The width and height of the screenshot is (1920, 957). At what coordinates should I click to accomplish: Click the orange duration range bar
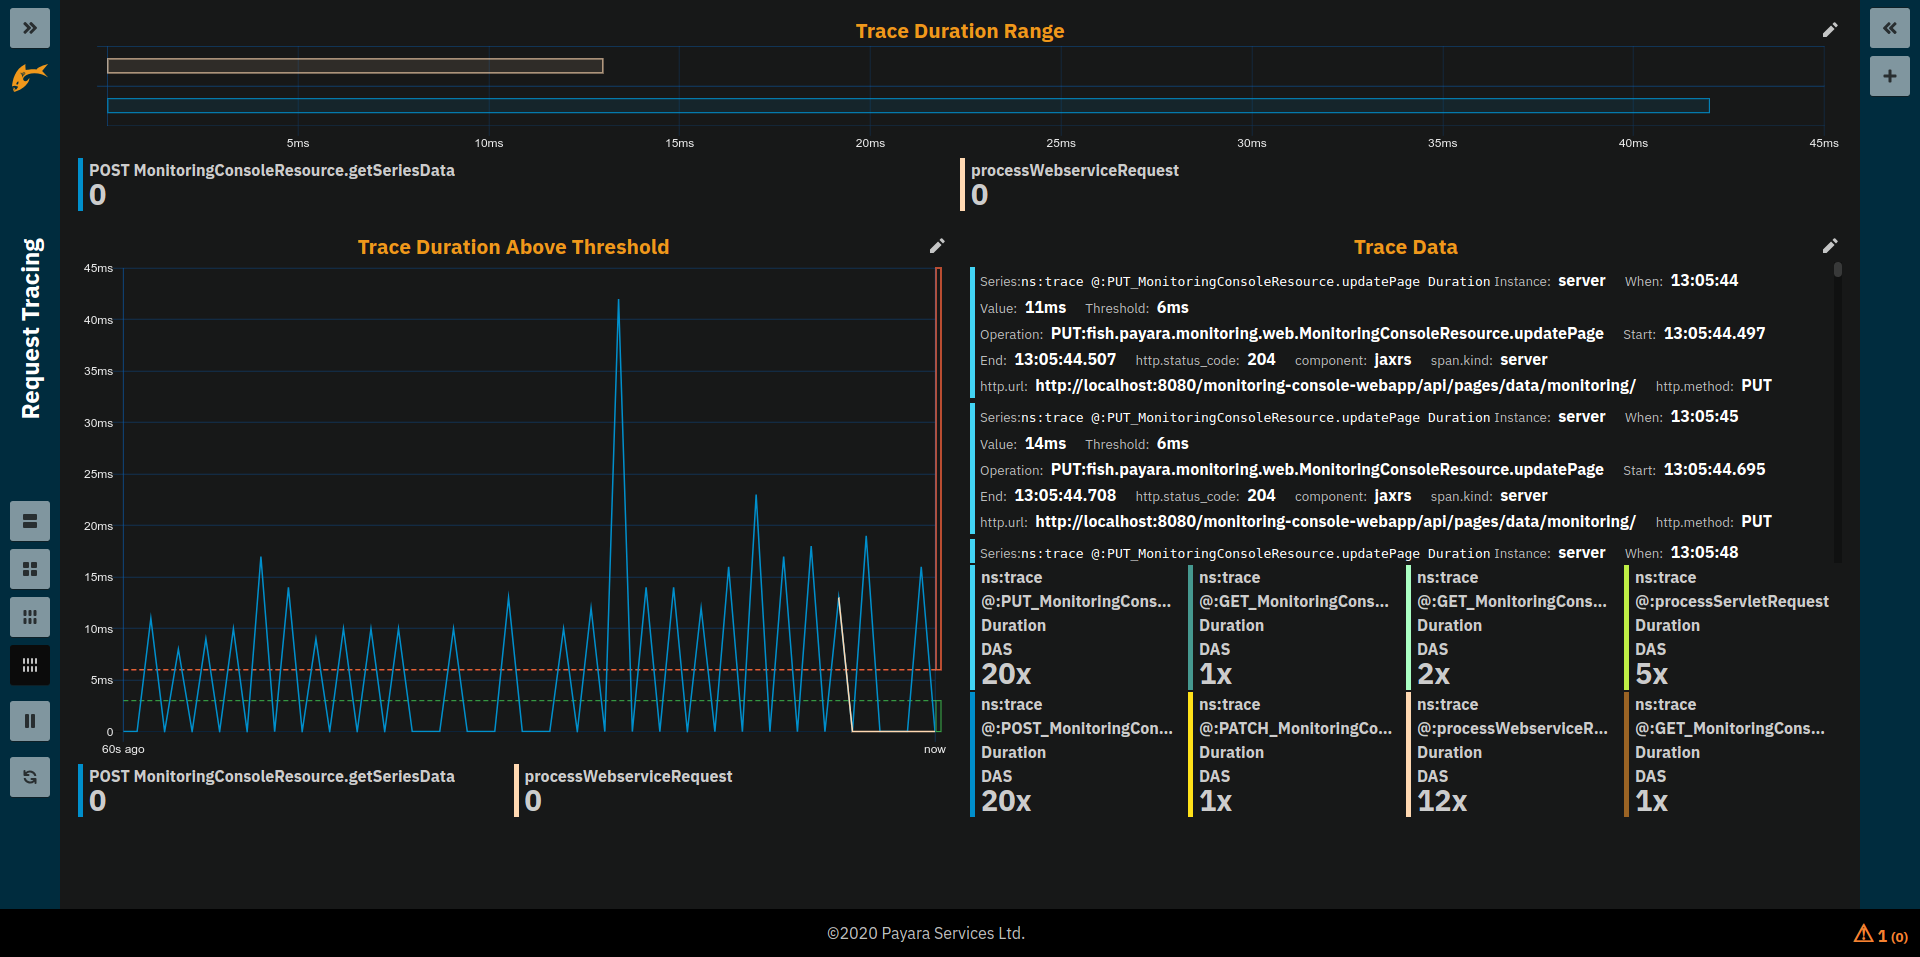click(x=355, y=65)
